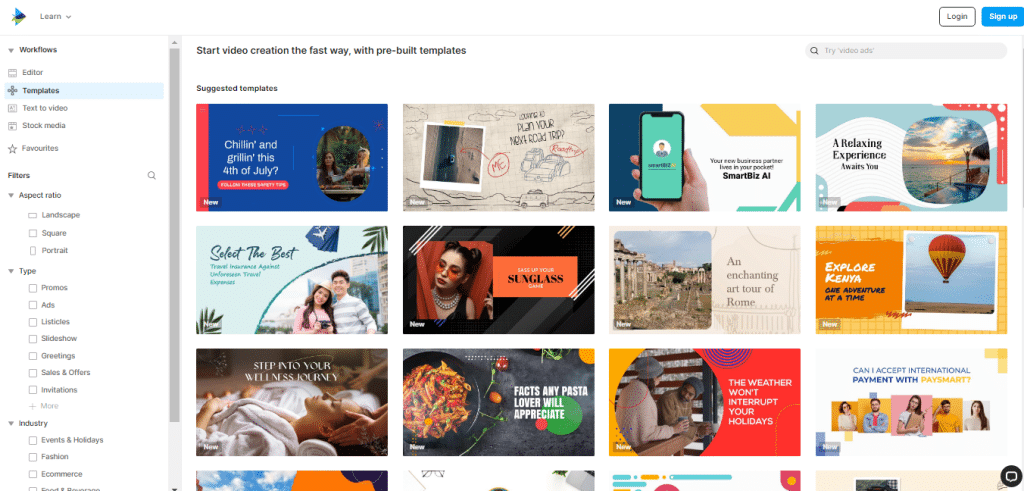Tick the Fashion industry checkbox
1024x491 pixels.
[33, 457]
